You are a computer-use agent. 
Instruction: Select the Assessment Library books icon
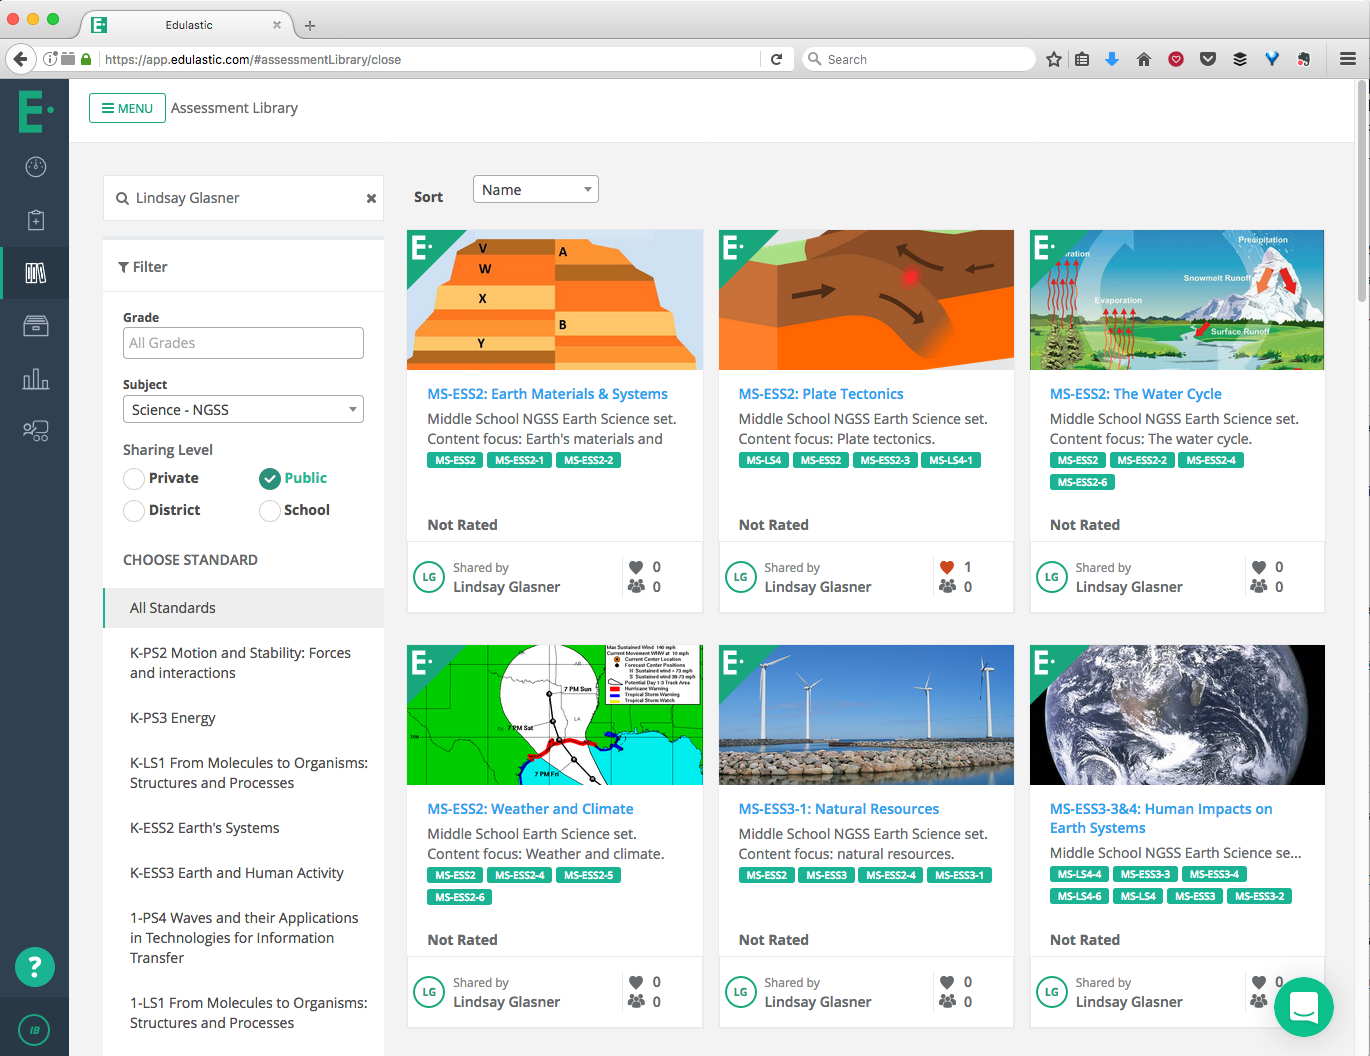tap(35, 273)
